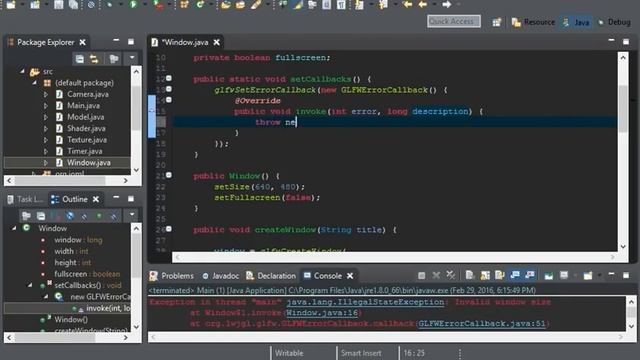The image size is (640, 360).
Task: Switch to the Resource perspective
Action: (x=533, y=22)
